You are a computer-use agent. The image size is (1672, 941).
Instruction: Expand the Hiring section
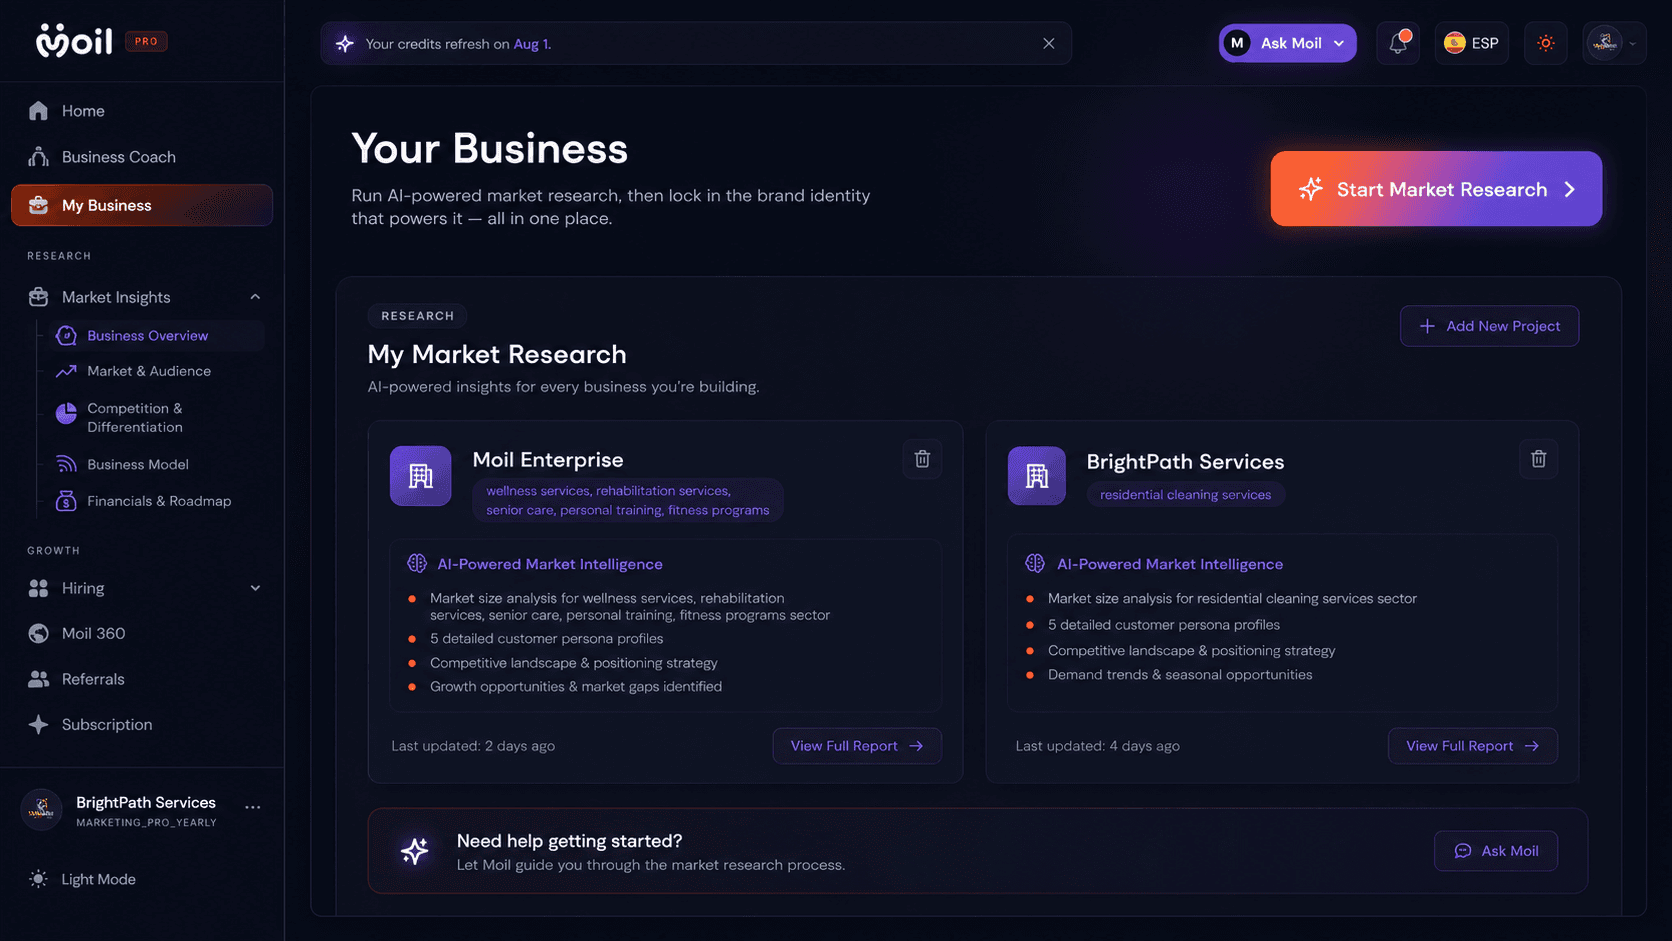[255, 588]
